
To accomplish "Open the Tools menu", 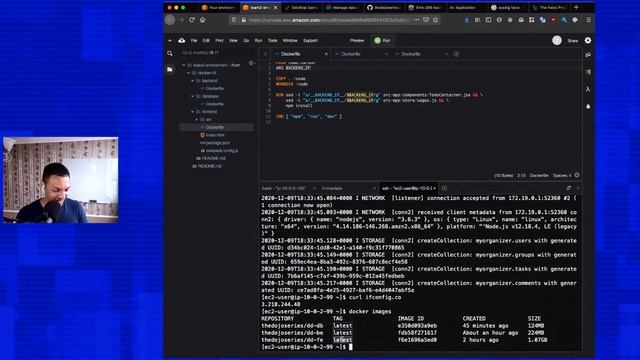I will (x=272, y=40).
